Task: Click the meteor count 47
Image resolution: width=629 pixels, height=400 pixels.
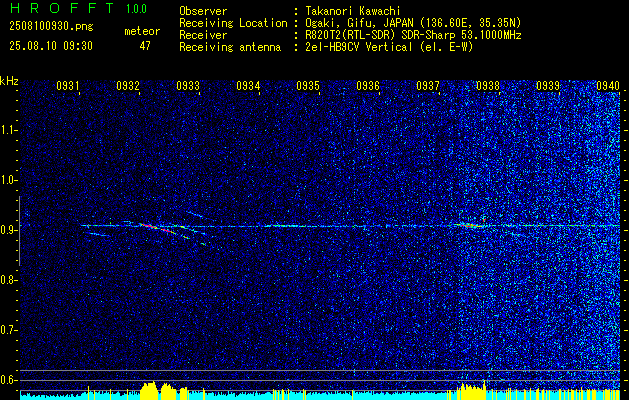Action: pyautogui.click(x=145, y=46)
